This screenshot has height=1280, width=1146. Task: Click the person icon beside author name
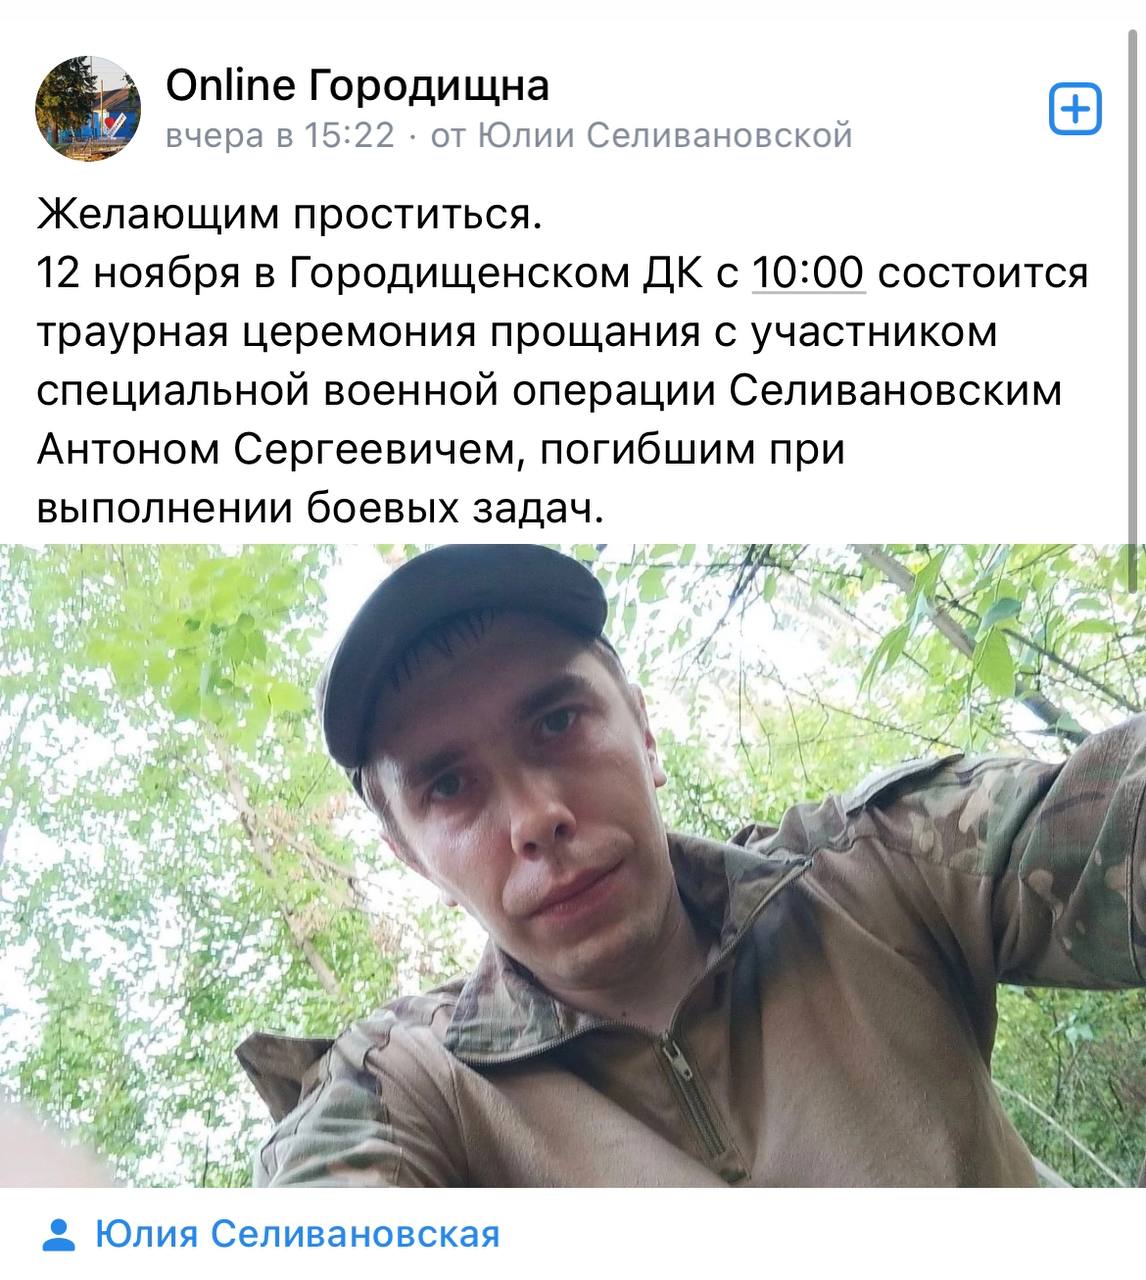60,1235
